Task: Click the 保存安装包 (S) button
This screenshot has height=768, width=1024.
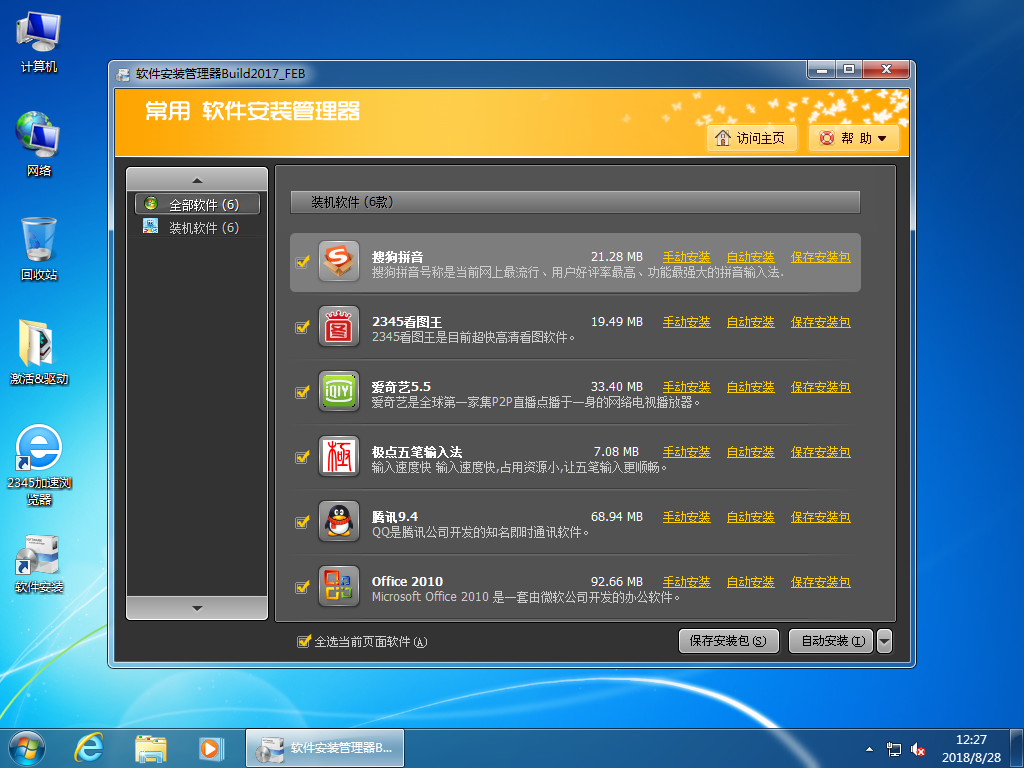Action: 729,641
